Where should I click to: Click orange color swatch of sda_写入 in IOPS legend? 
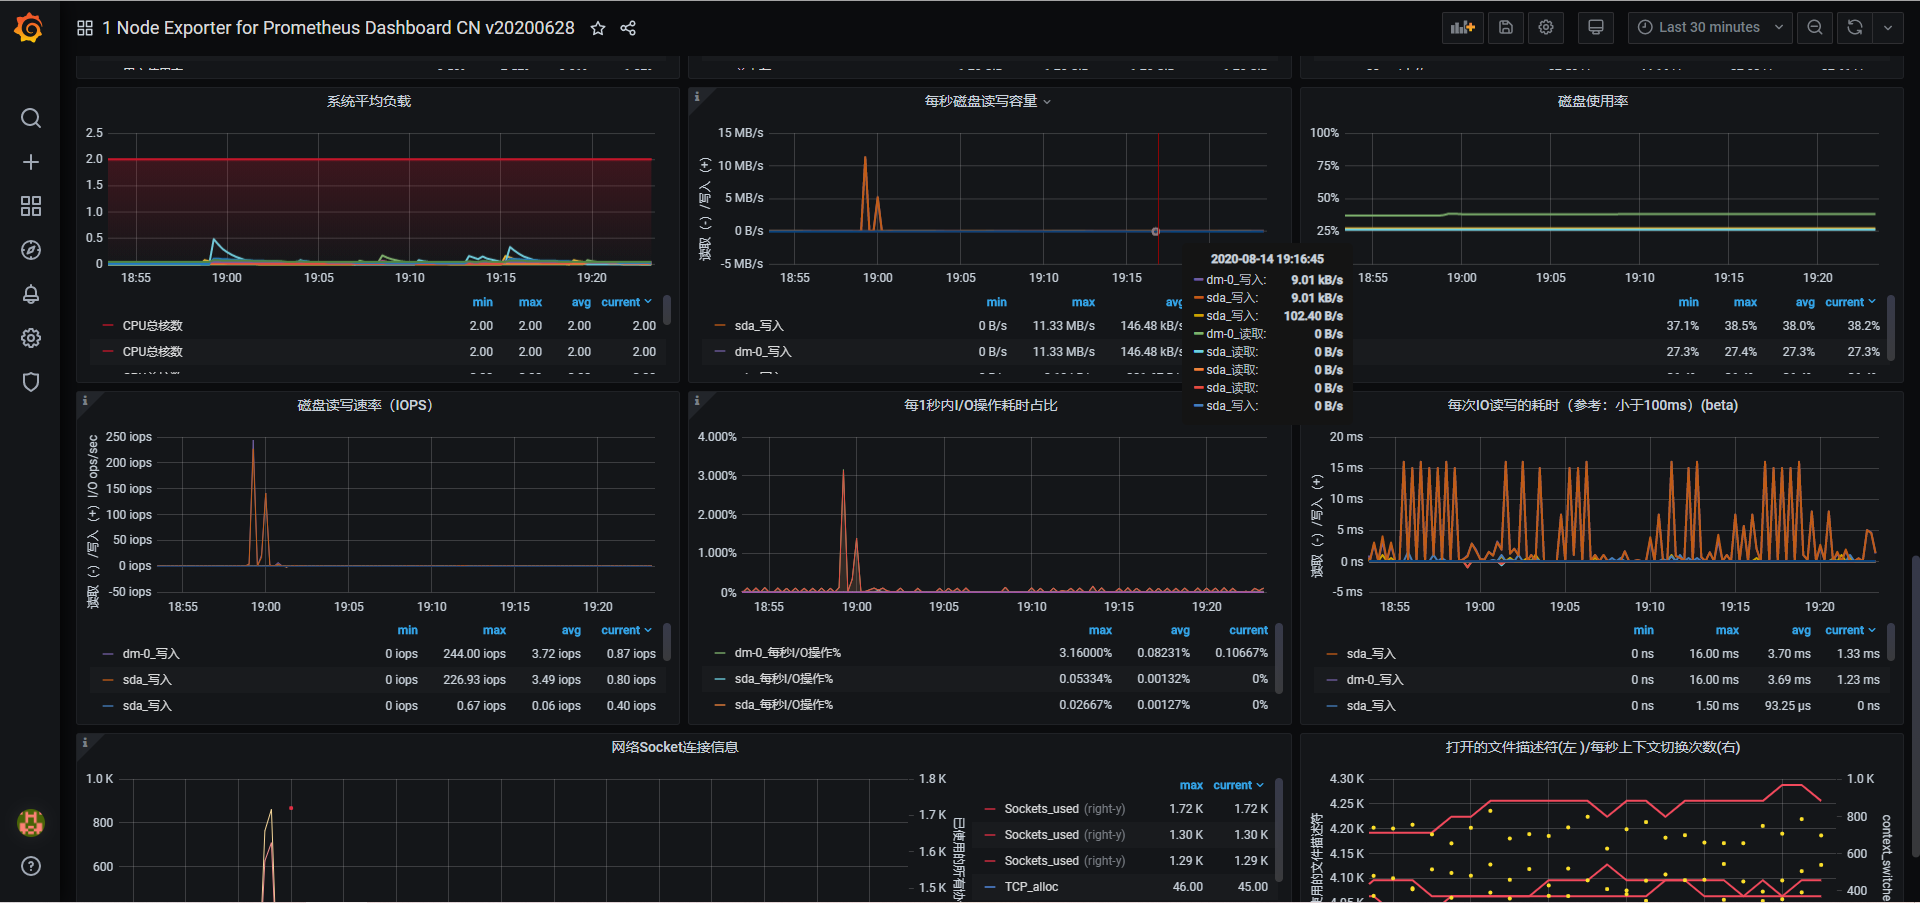[x=108, y=680]
